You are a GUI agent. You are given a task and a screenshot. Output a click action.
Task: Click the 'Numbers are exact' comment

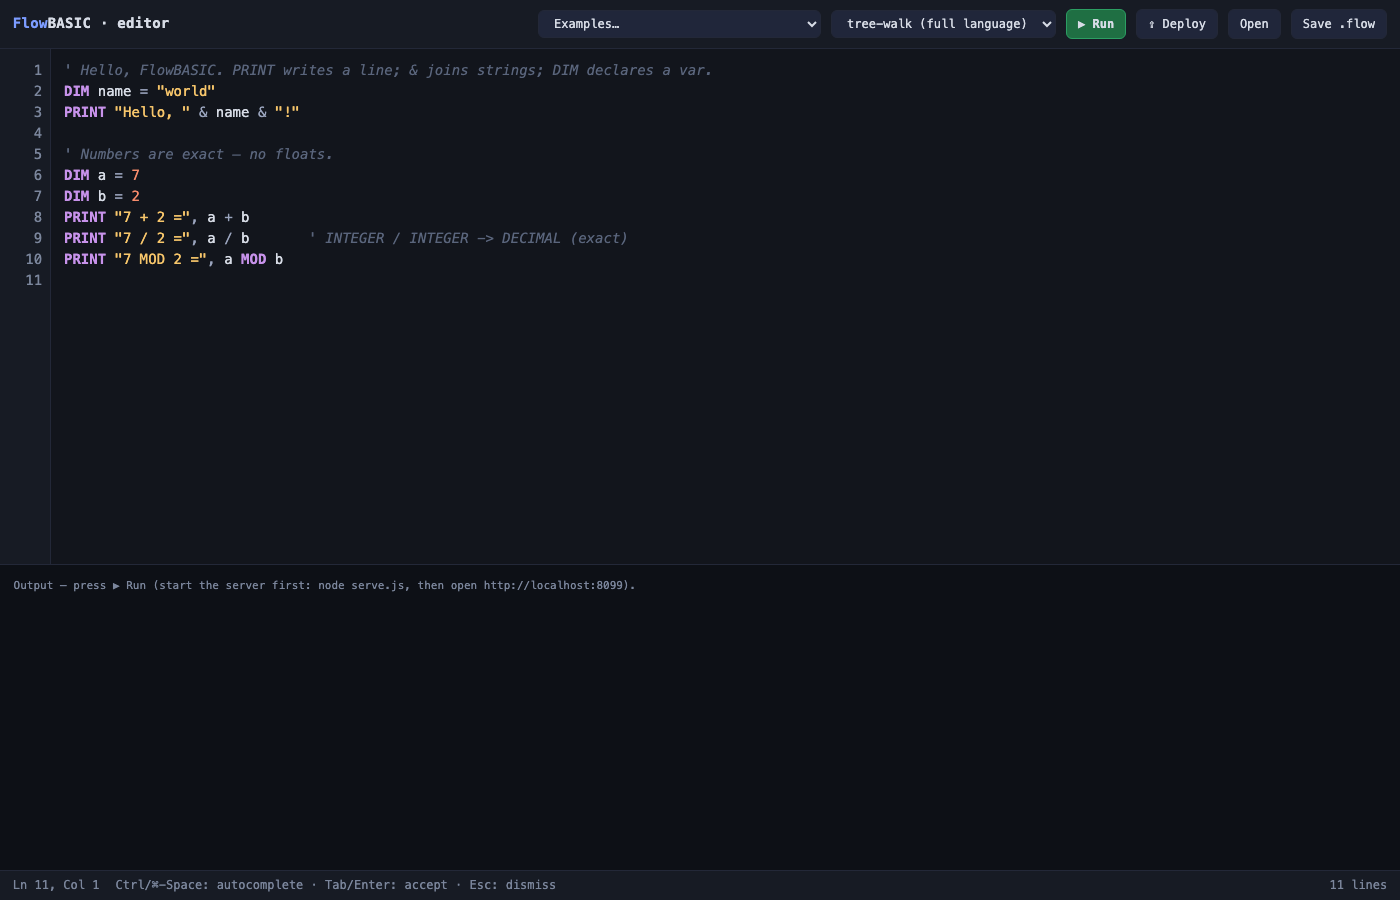(x=198, y=154)
